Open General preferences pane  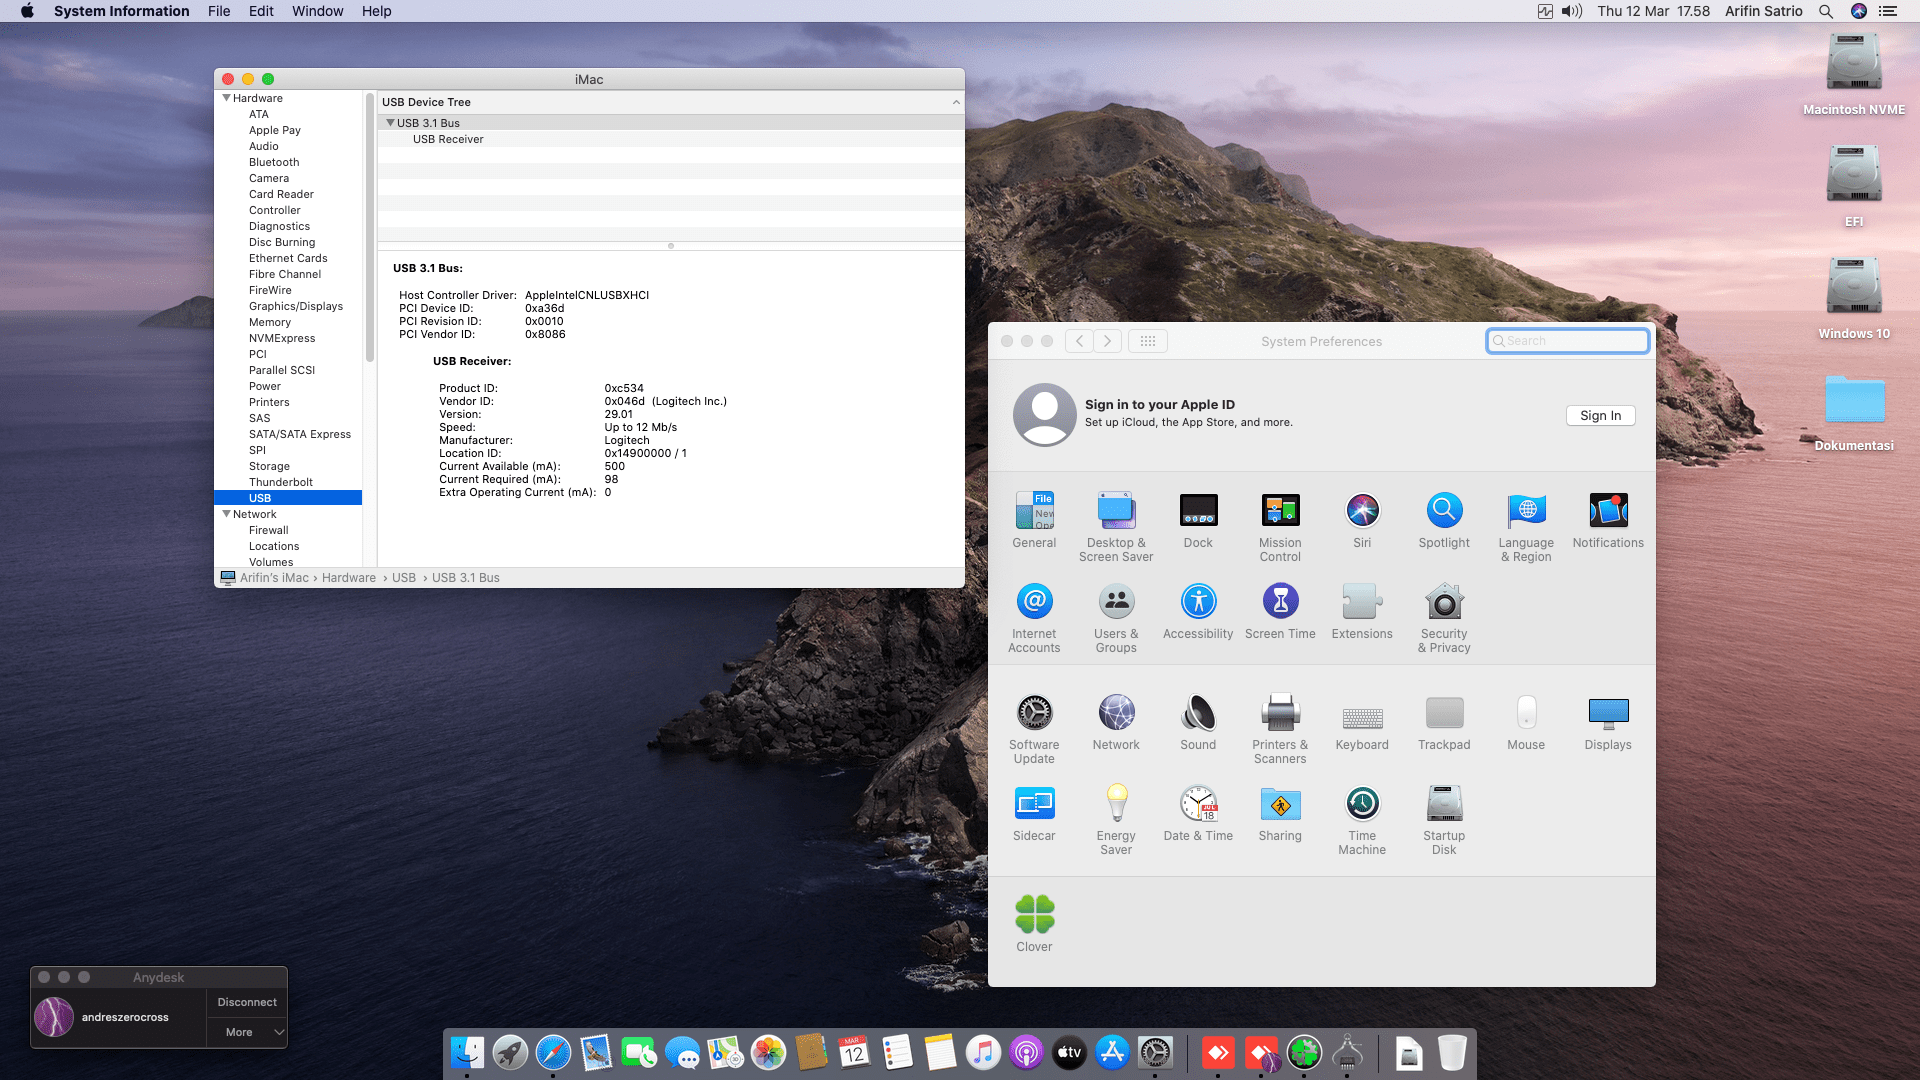click(x=1034, y=520)
